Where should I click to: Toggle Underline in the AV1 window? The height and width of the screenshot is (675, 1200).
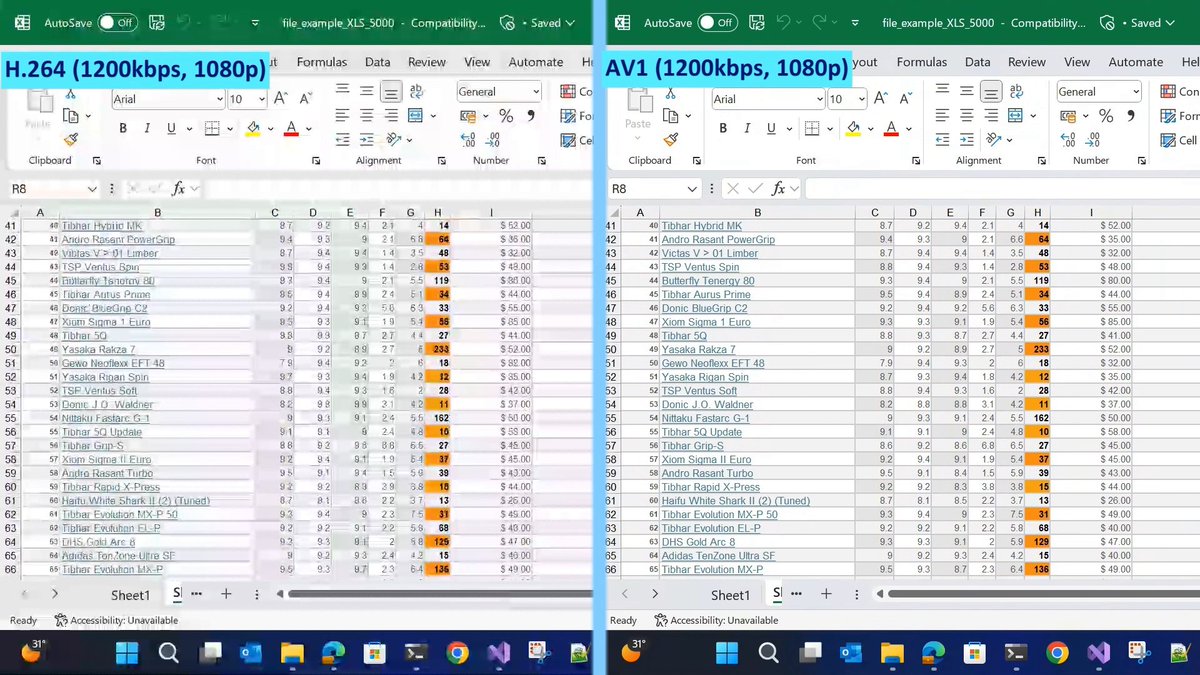pos(771,129)
